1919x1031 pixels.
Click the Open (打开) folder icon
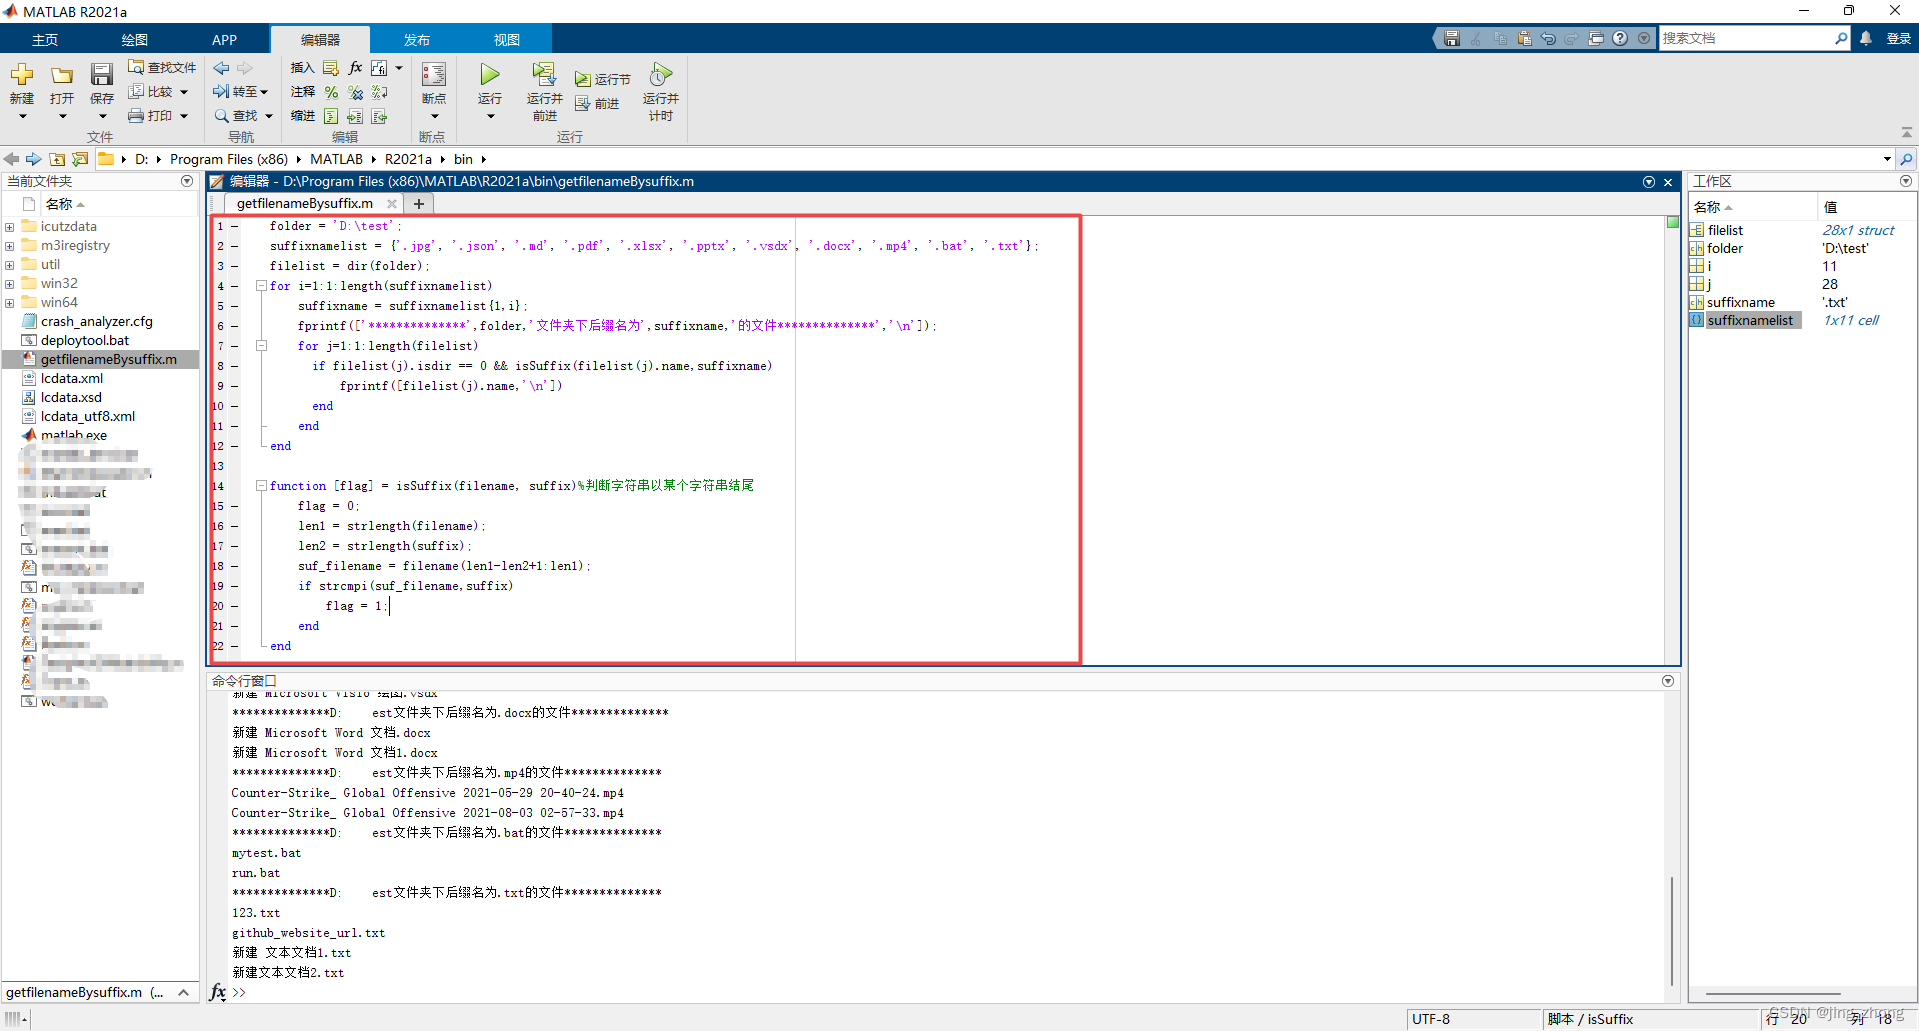[x=62, y=75]
